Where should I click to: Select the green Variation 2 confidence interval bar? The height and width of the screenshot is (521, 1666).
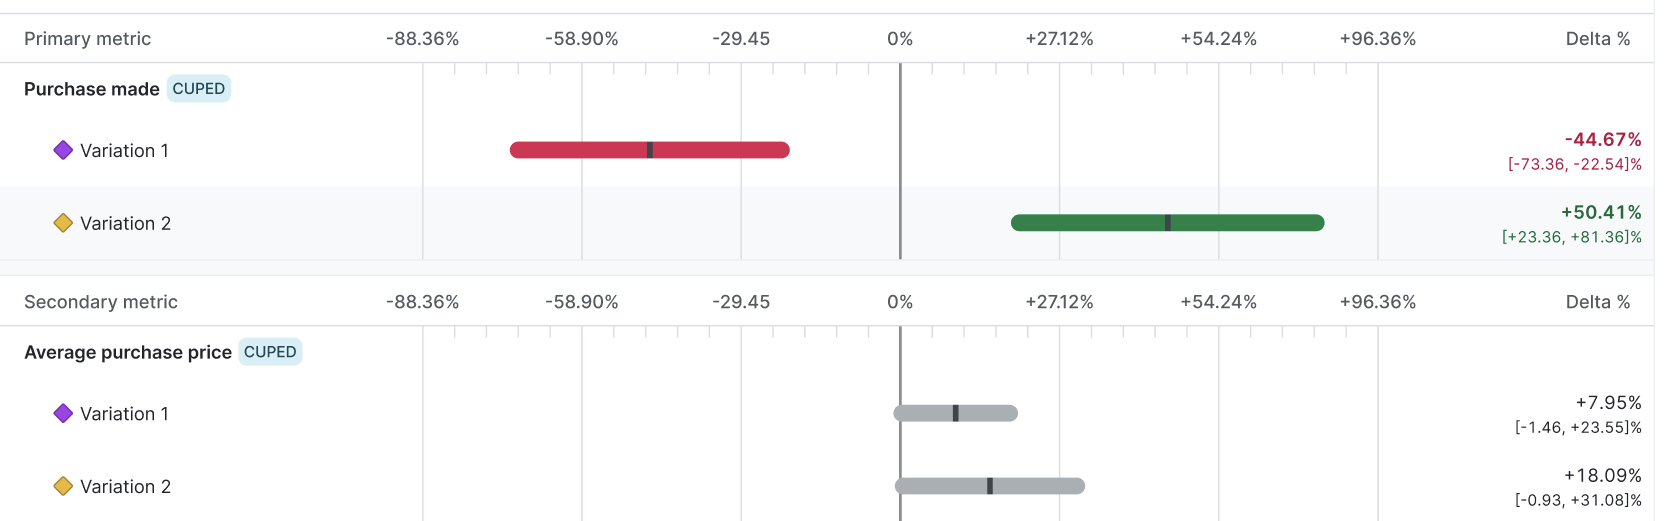1090,223
